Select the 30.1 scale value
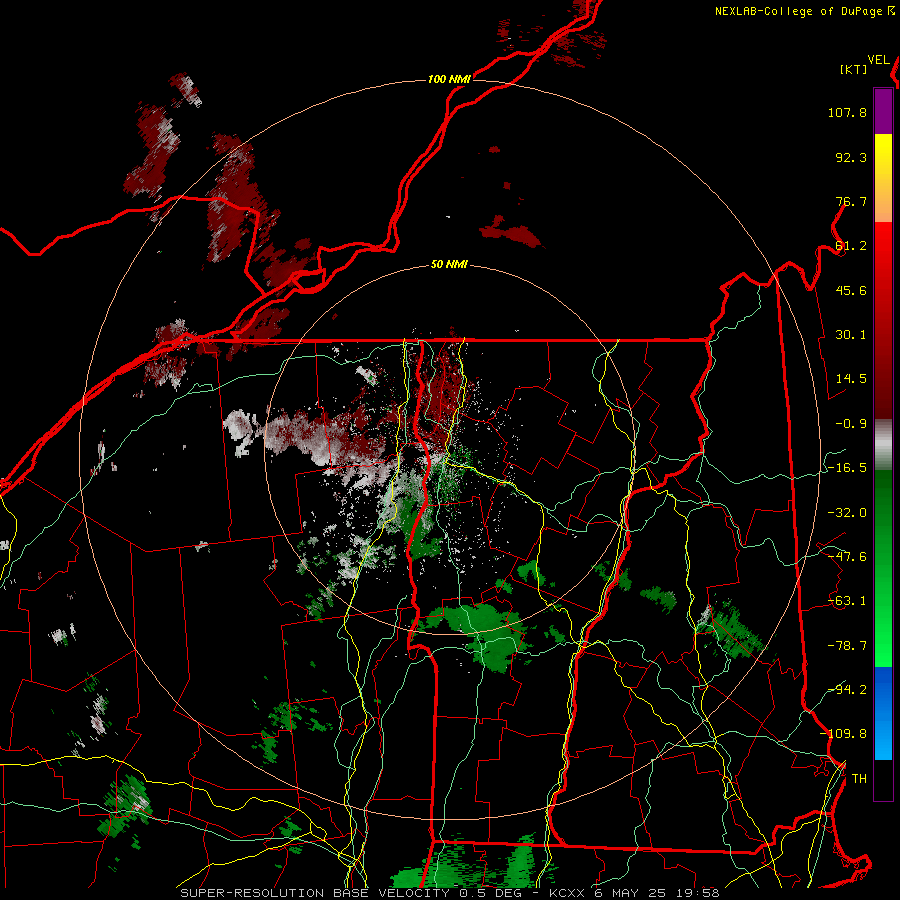900x900 pixels. pos(851,335)
